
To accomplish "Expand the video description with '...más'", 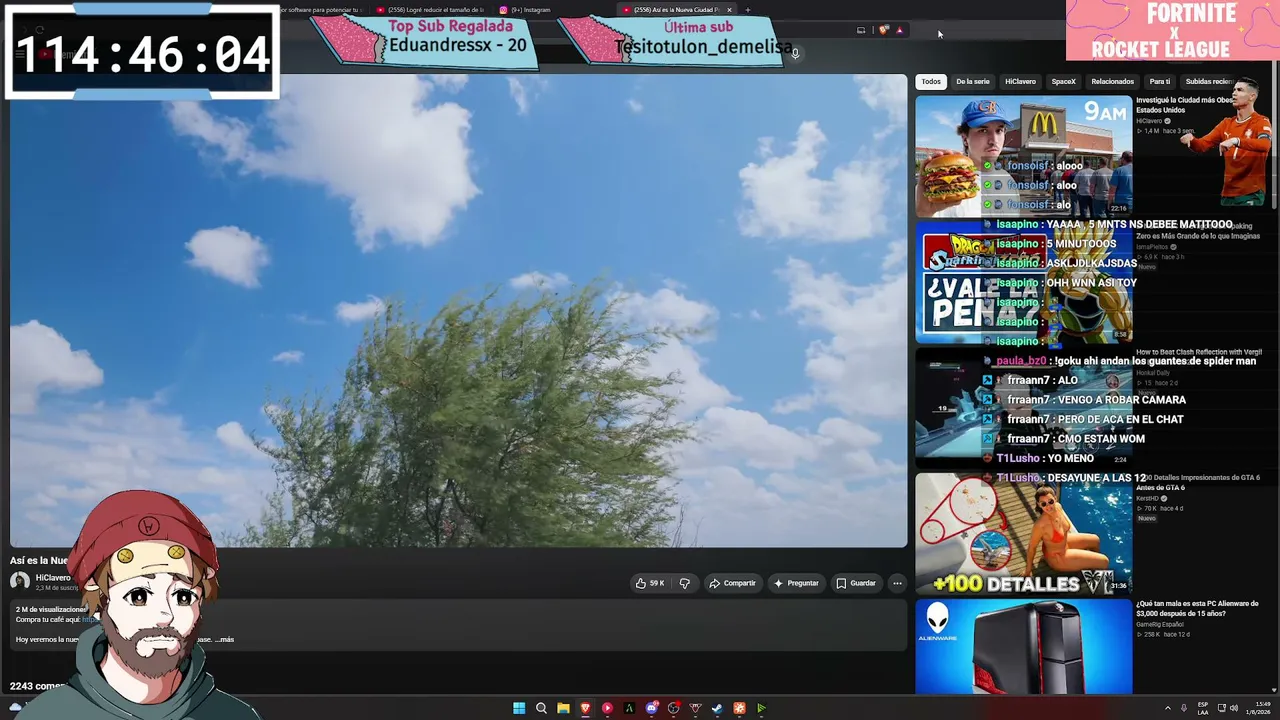I will 224,639.
